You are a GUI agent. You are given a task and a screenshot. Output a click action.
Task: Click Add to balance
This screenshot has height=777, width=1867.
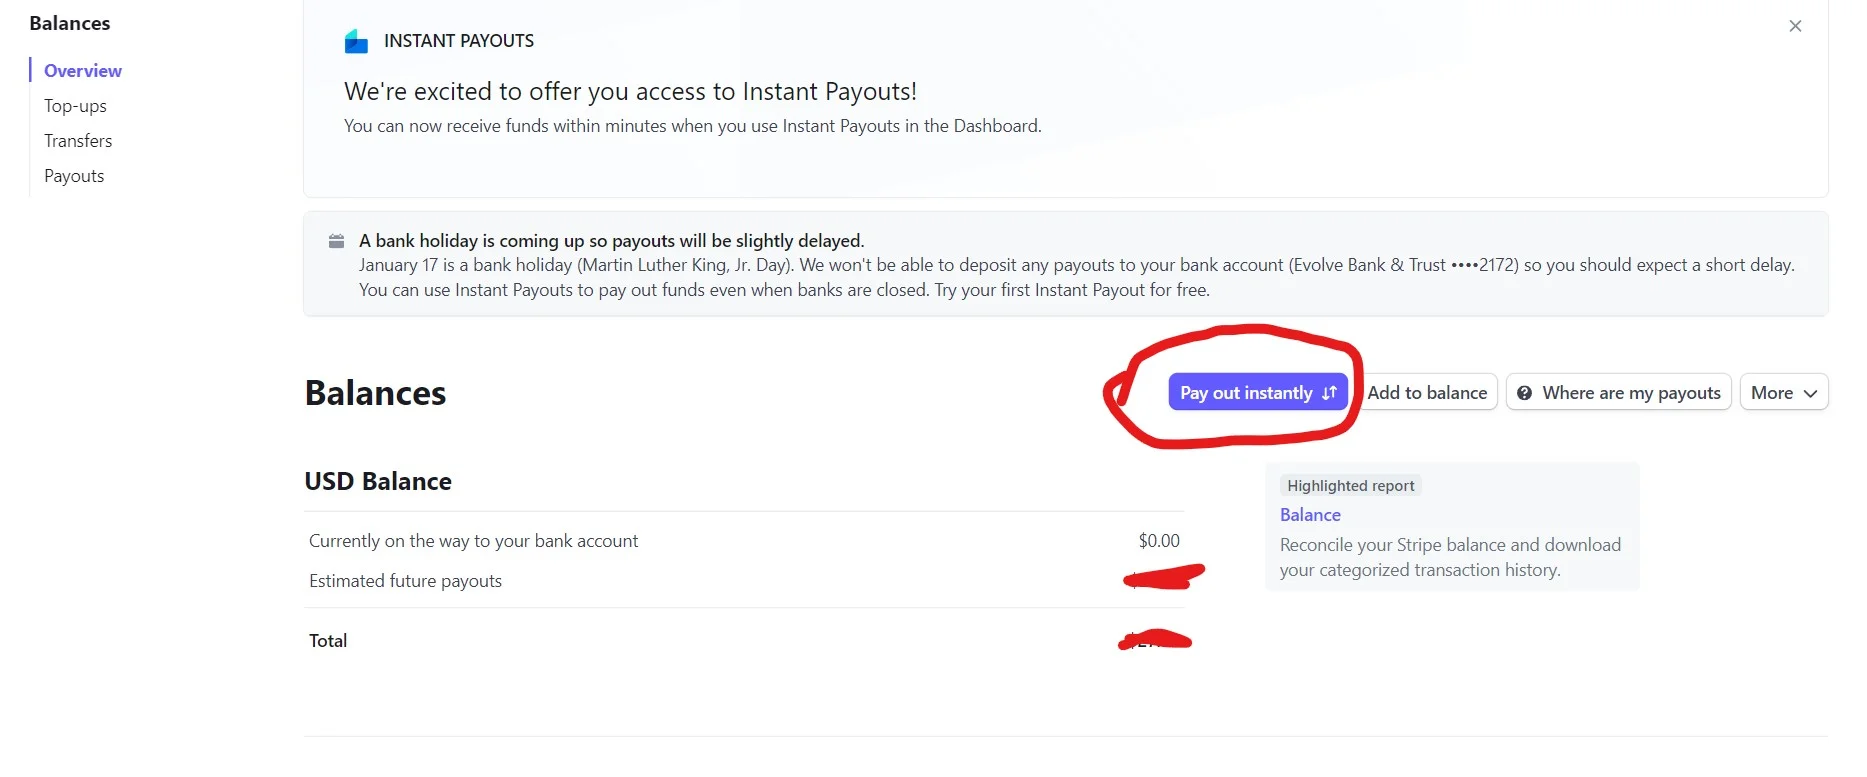click(1427, 393)
